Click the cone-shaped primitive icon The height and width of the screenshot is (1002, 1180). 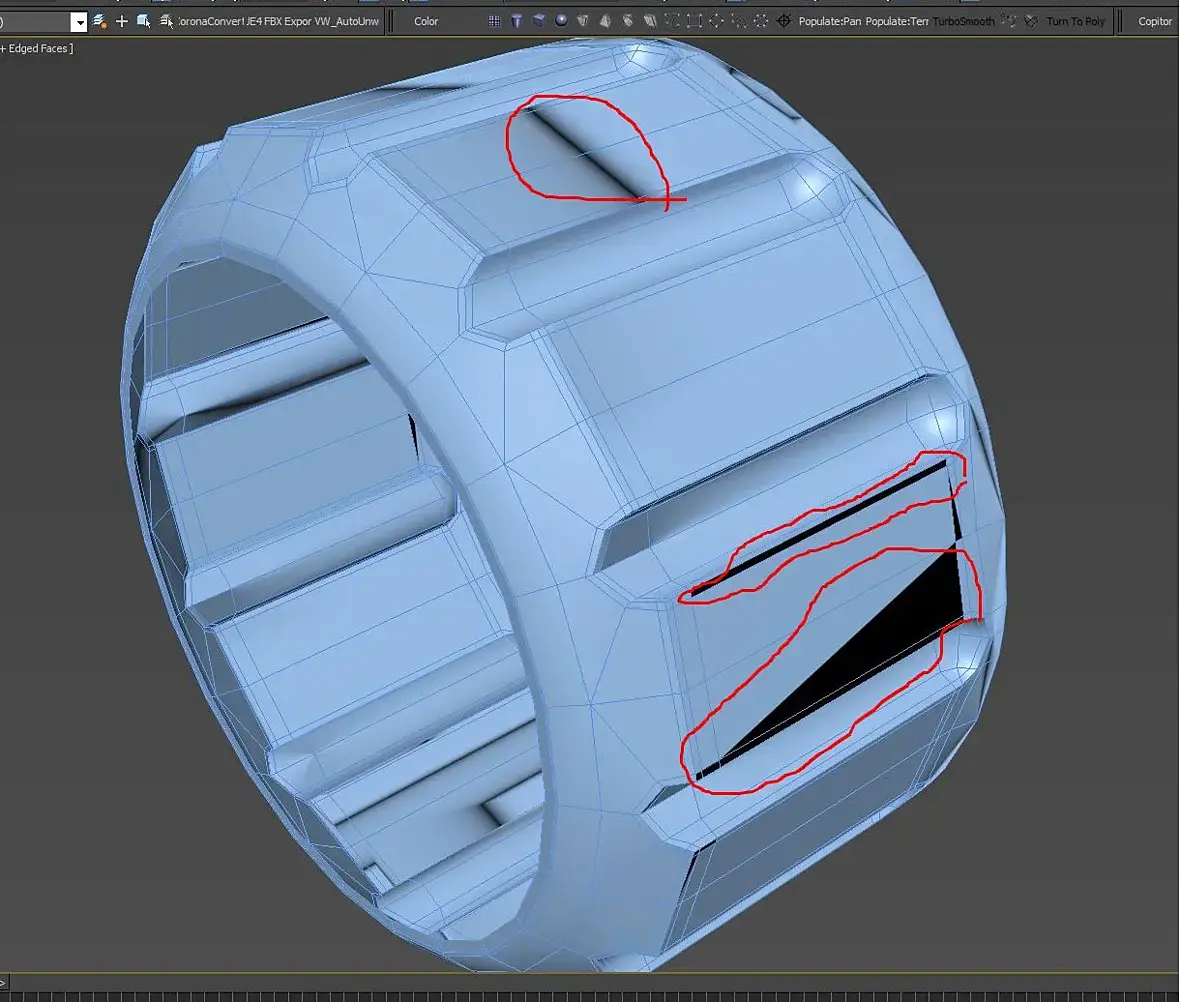pyautogui.click(x=582, y=21)
